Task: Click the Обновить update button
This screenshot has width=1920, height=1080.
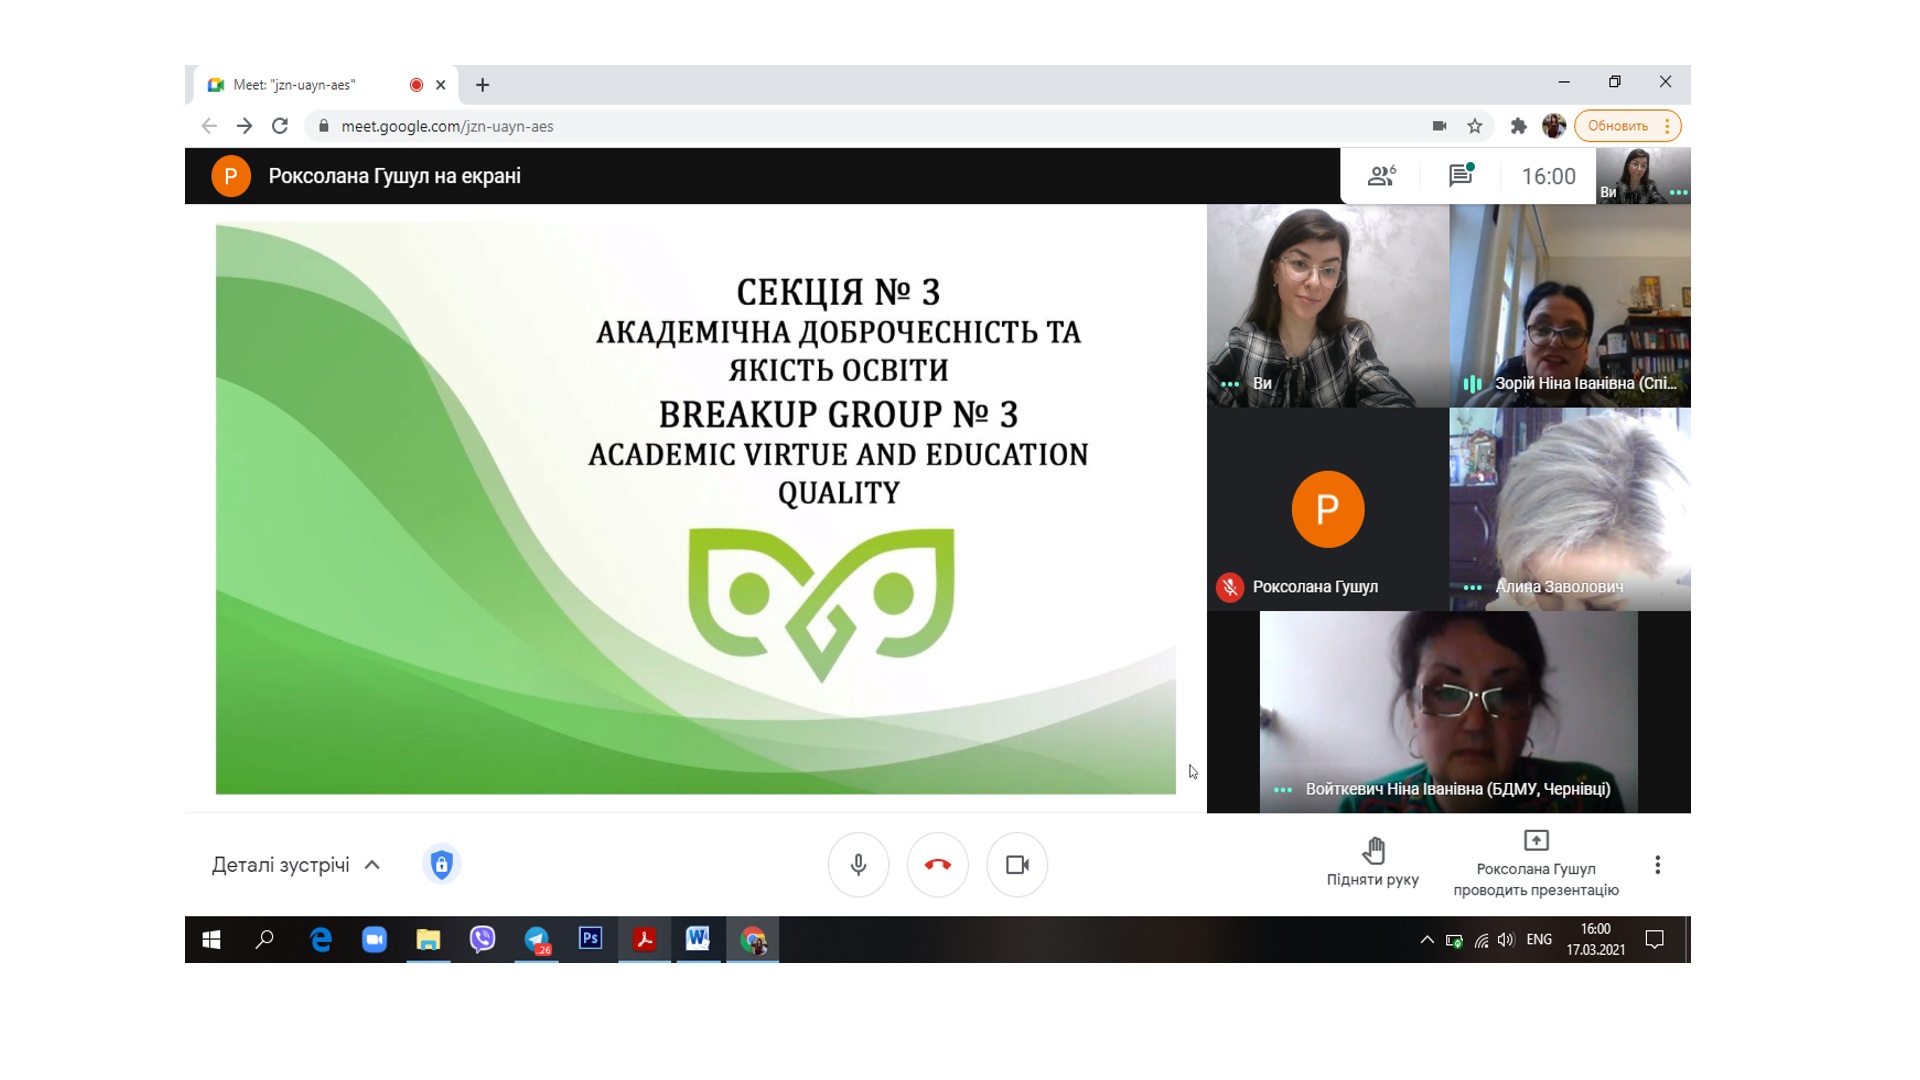Action: (x=1617, y=126)
